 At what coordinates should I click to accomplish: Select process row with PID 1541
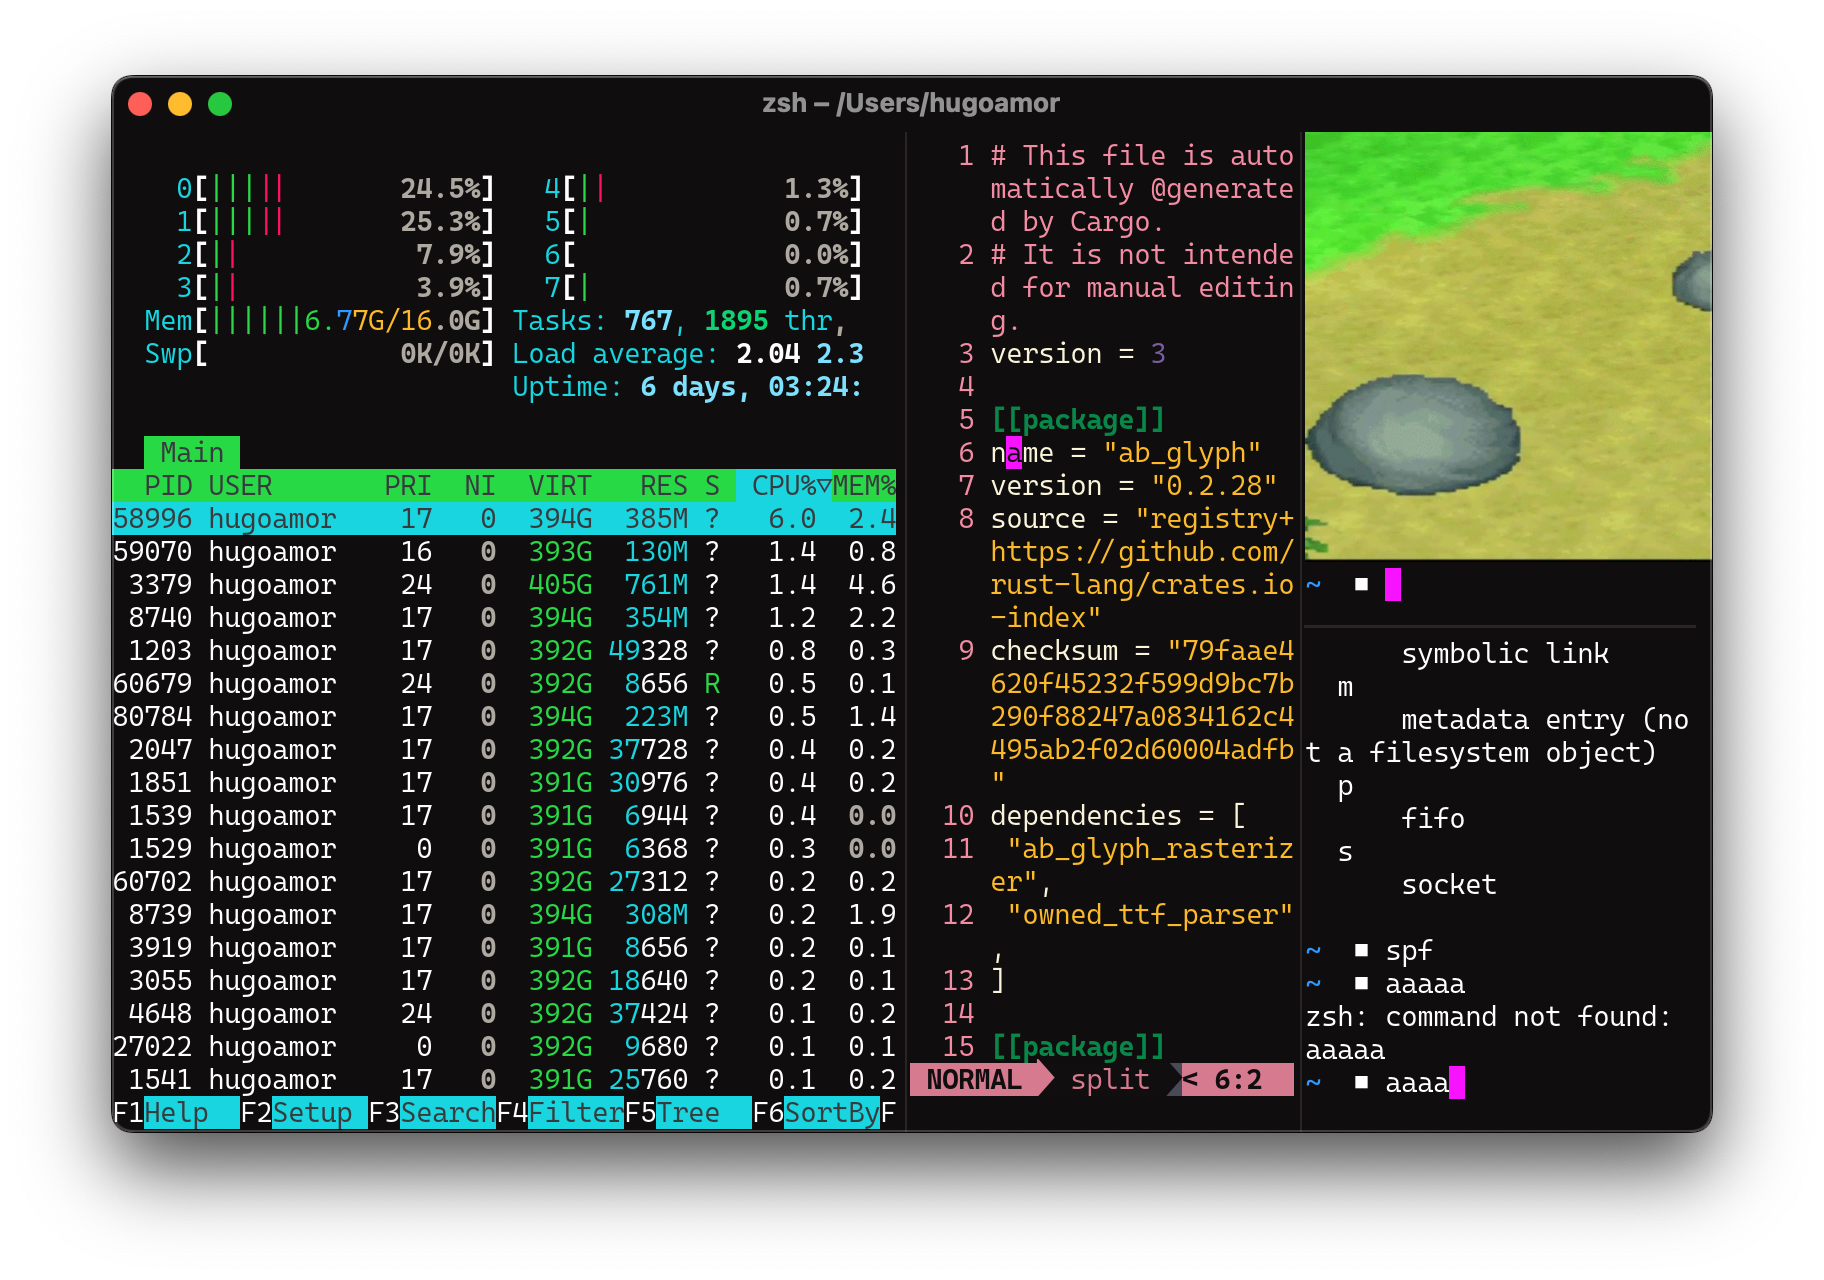[x=504, y=1079]
